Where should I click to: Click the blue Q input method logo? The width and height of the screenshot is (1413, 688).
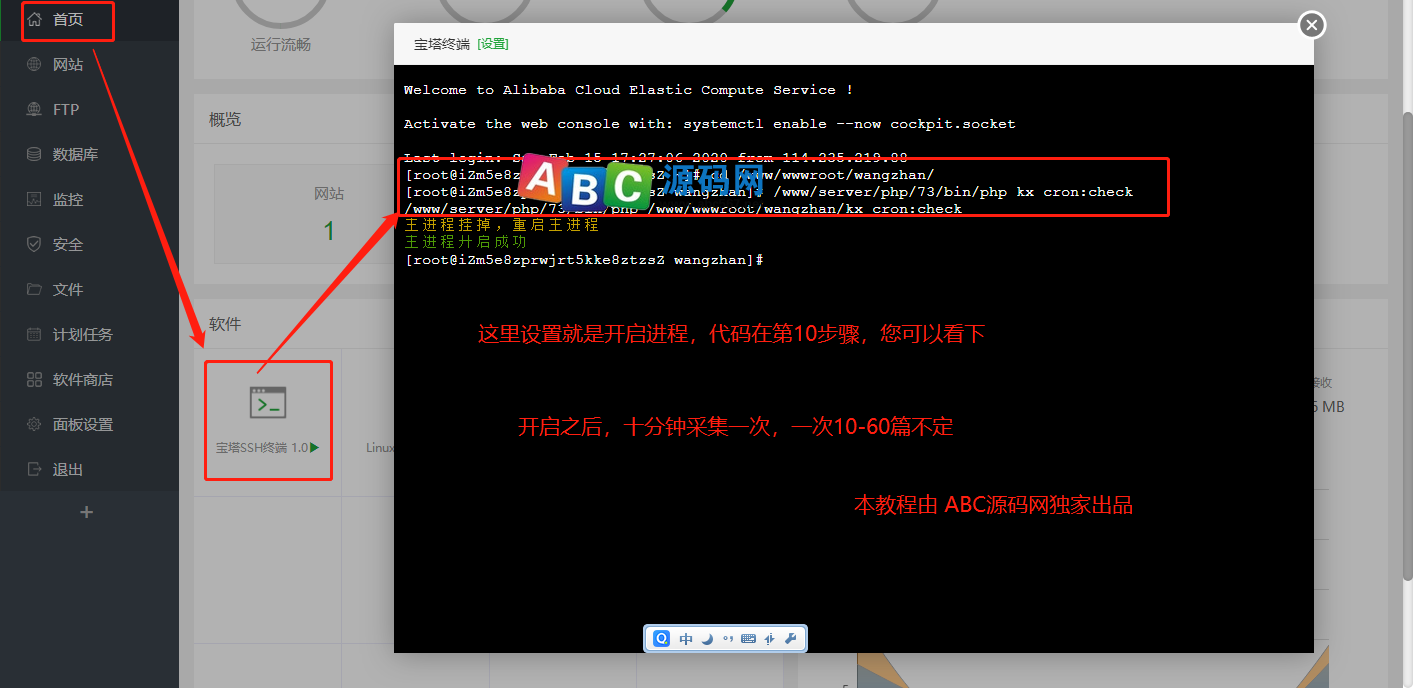661,638
